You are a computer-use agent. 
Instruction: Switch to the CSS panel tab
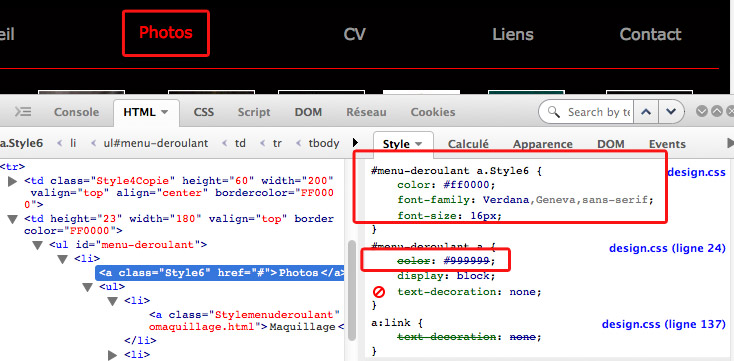pos(204,112)
